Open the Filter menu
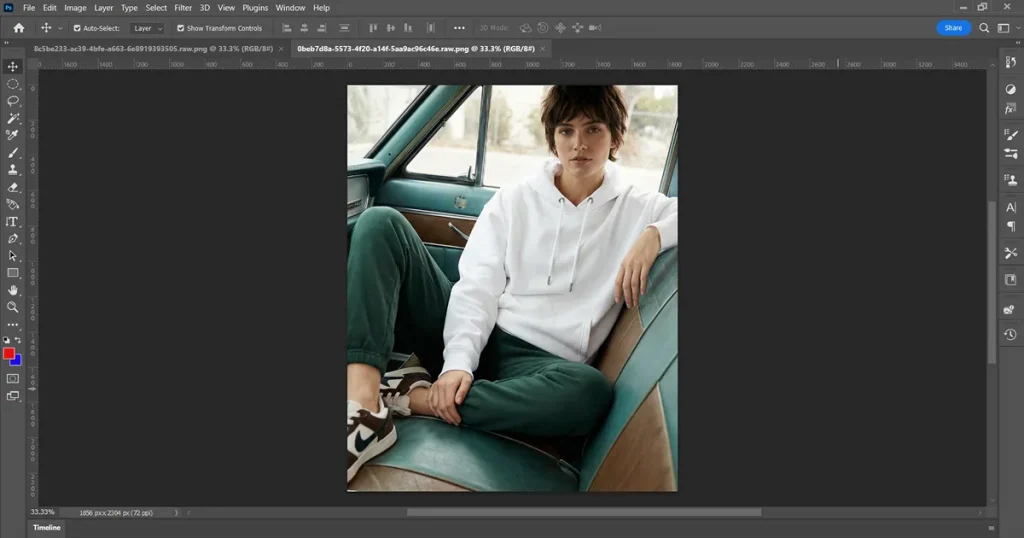This screenshot has height=538, width=1024. [183, 8]
